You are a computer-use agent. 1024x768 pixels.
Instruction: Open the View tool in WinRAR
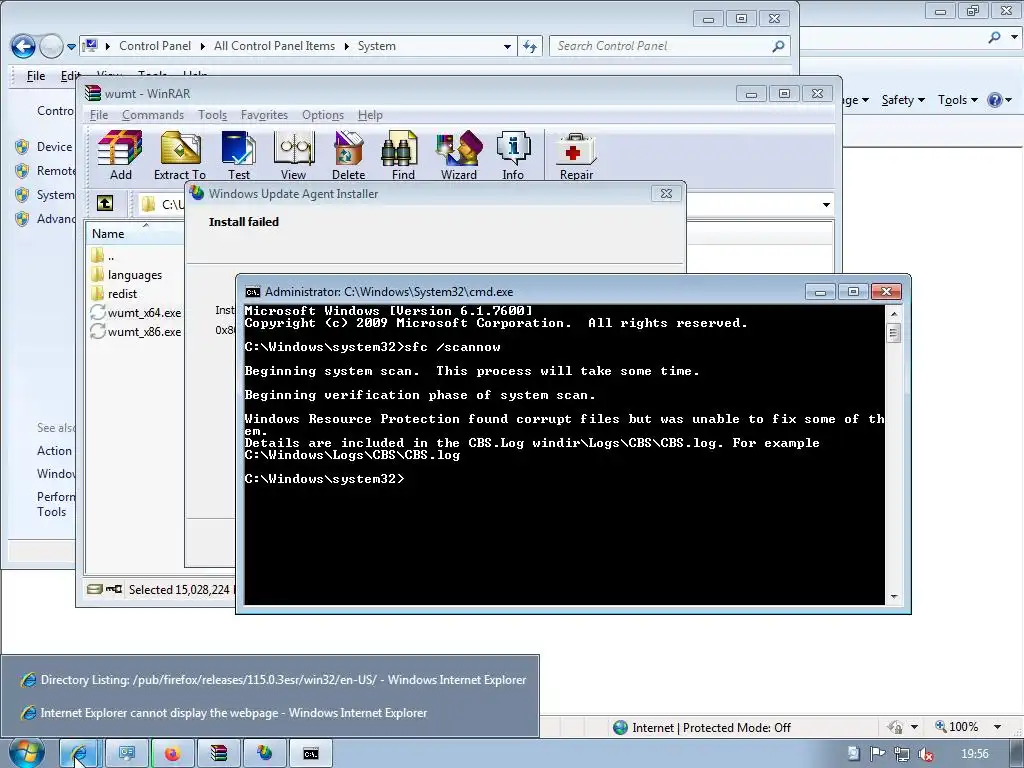[x=293, y=155]
